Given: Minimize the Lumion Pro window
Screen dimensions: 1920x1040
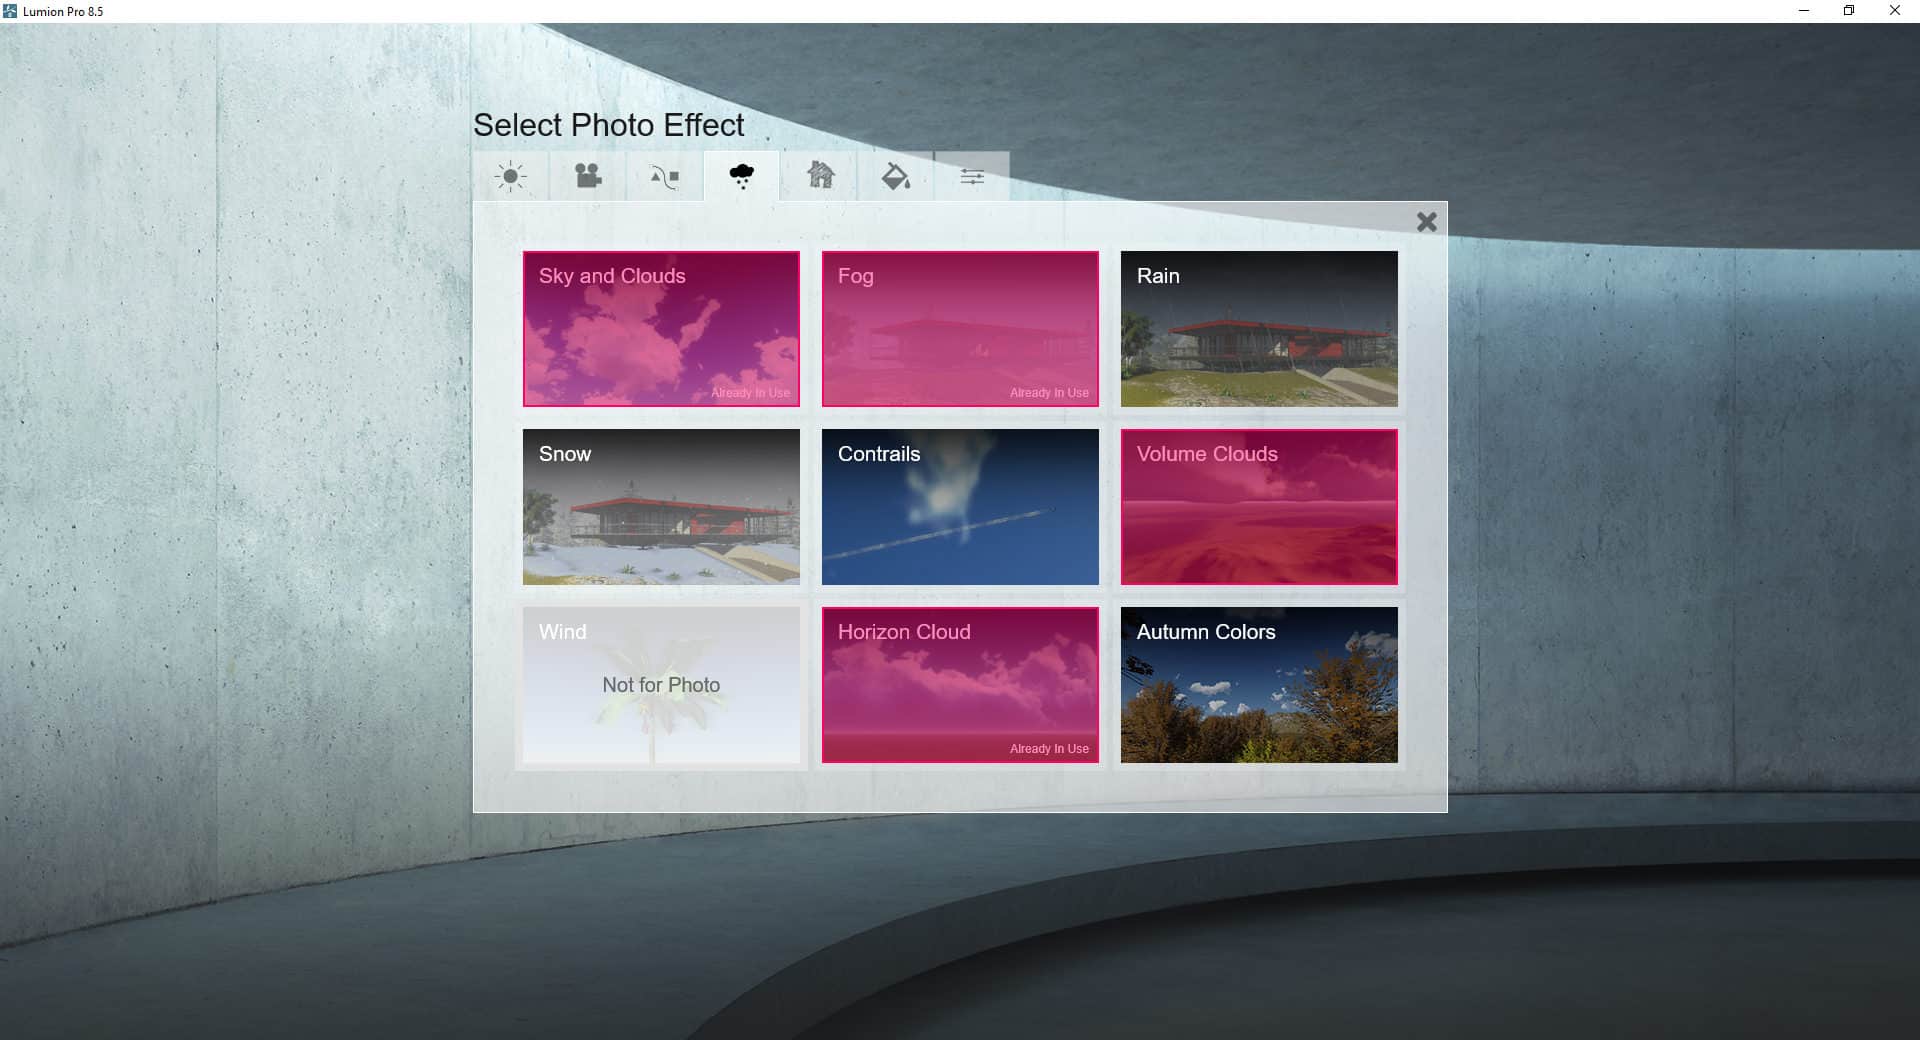Looking at the screenshot, I should click(1804, 11).
